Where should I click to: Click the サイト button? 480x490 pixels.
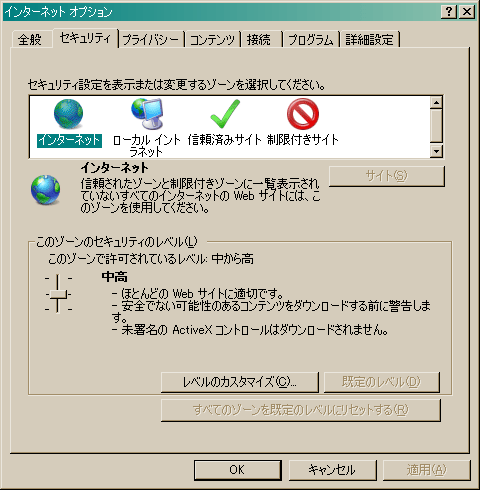tap(387, 176)
